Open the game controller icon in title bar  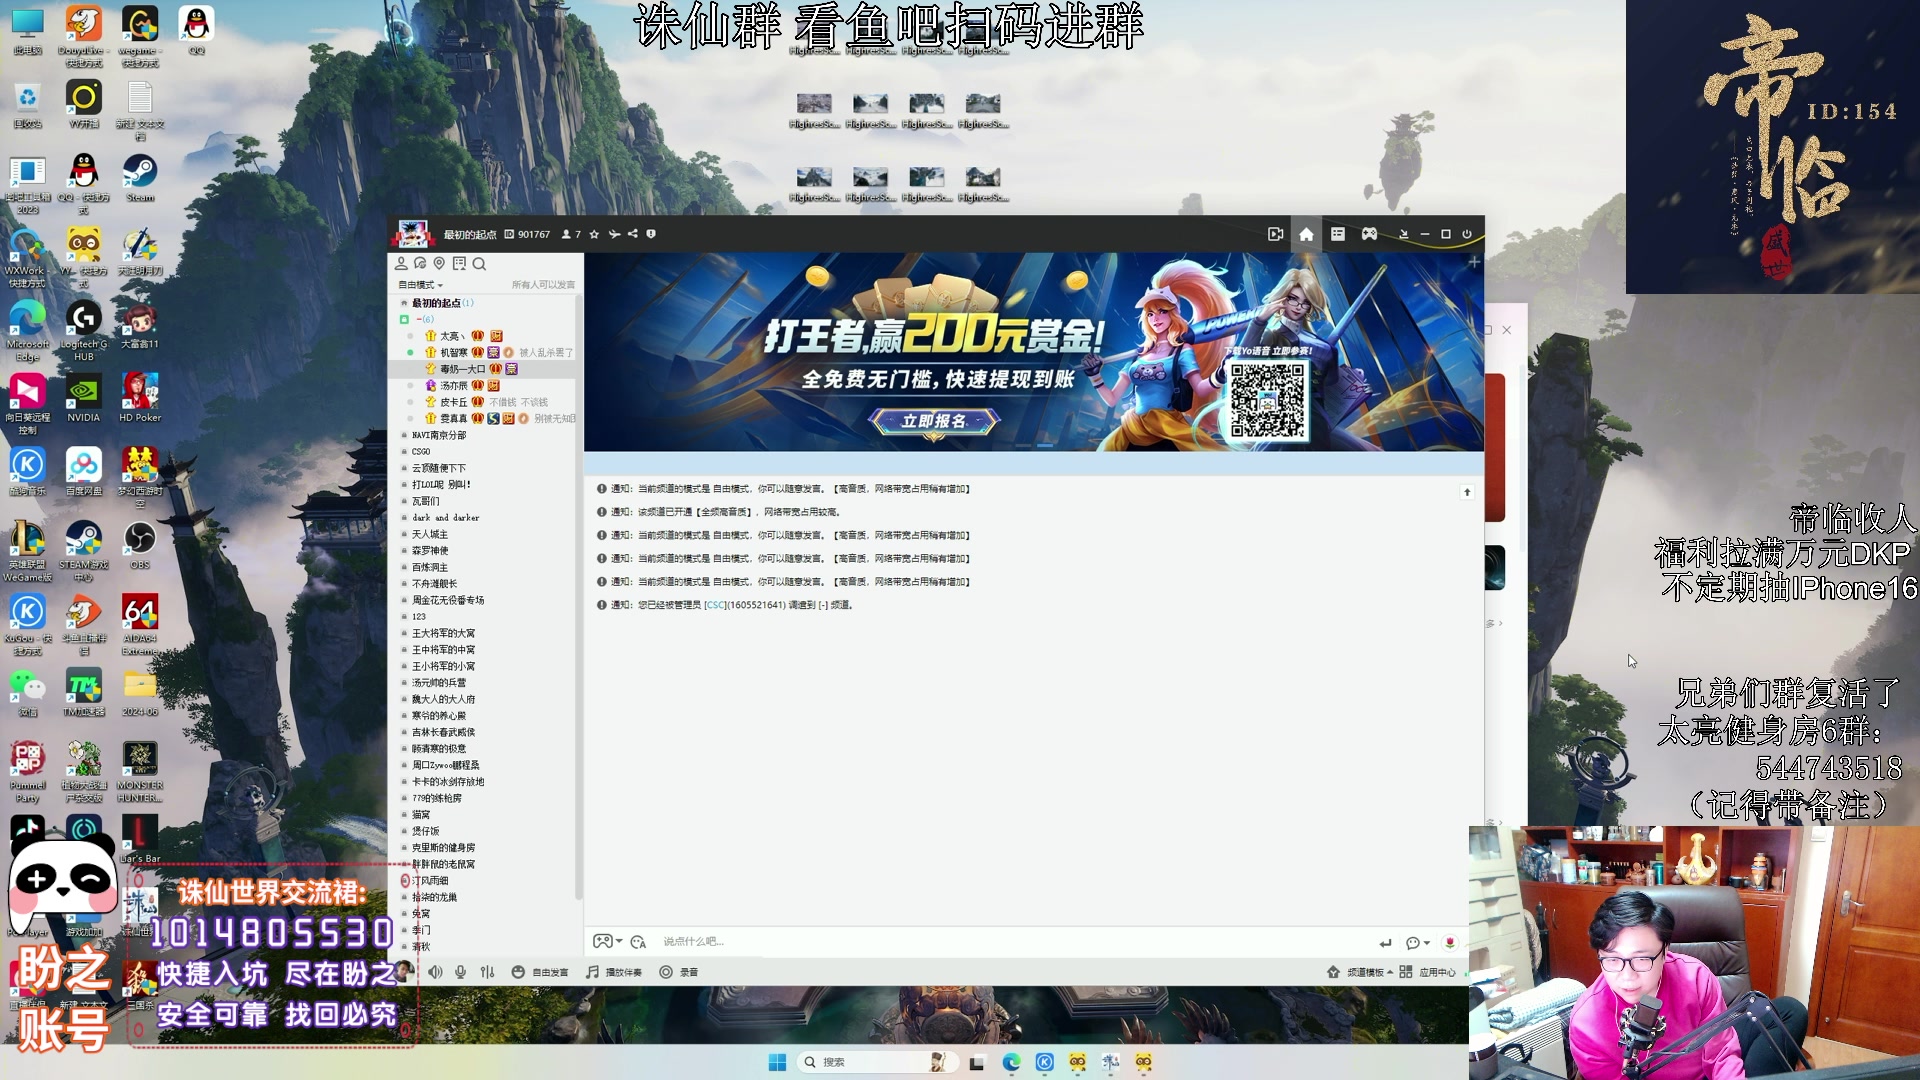point(1369,234)
